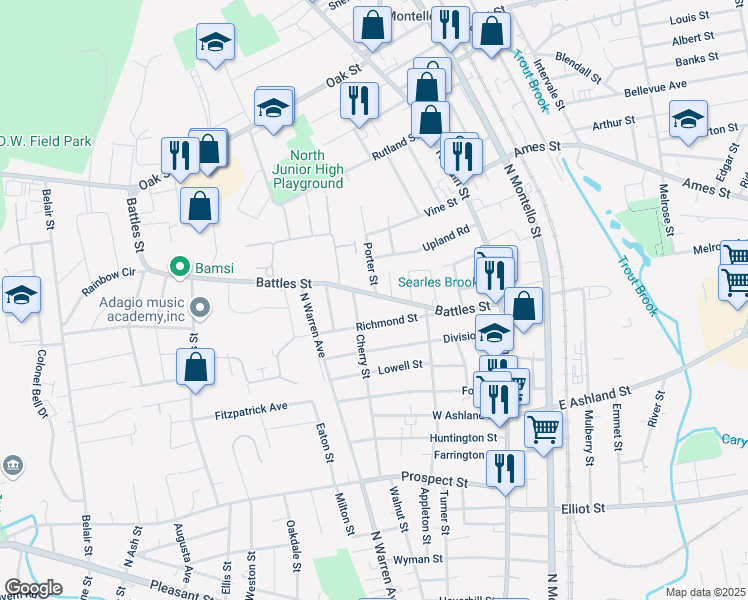The width and height of the screenshot is (748, 600).
Task: Click the museum icon at the left map edge
Action: coord(13,467)
